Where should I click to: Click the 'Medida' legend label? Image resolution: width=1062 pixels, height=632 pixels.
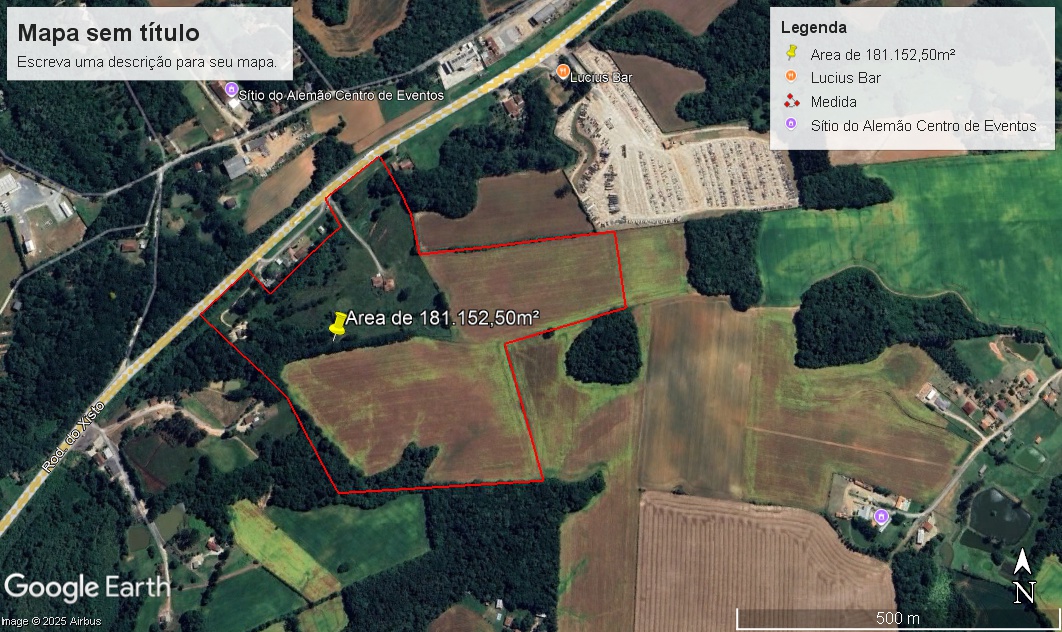tap(834, 102)
